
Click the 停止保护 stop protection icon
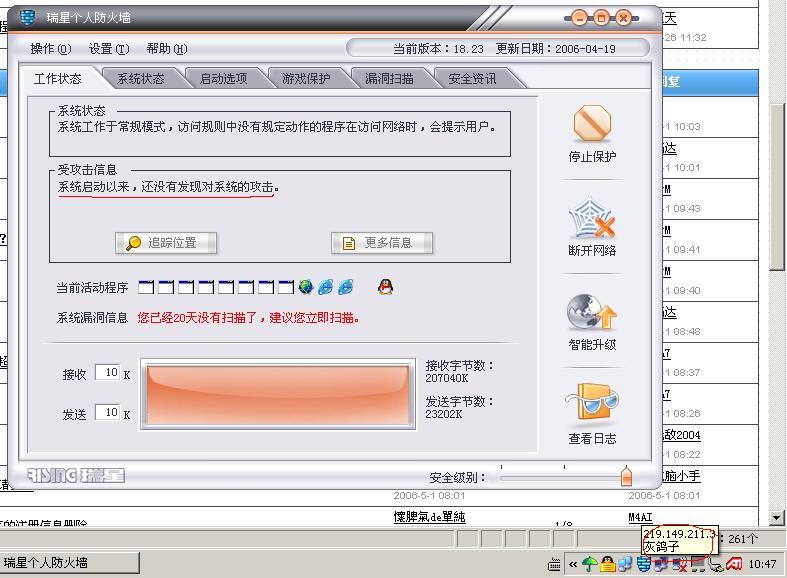click(592, 123)
